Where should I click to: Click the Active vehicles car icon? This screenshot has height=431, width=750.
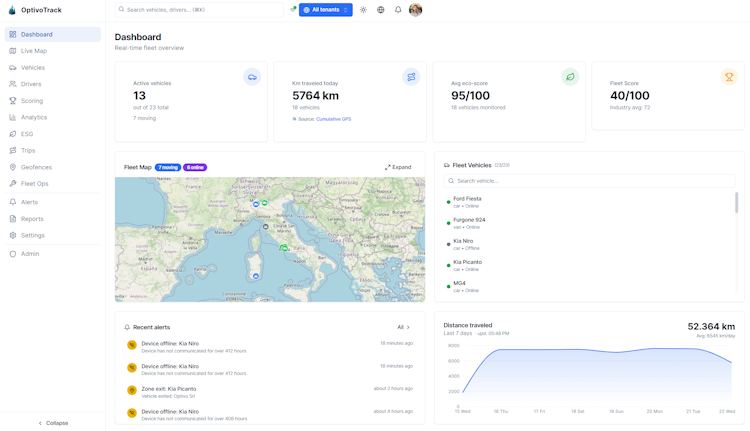(x=252, y=77)
